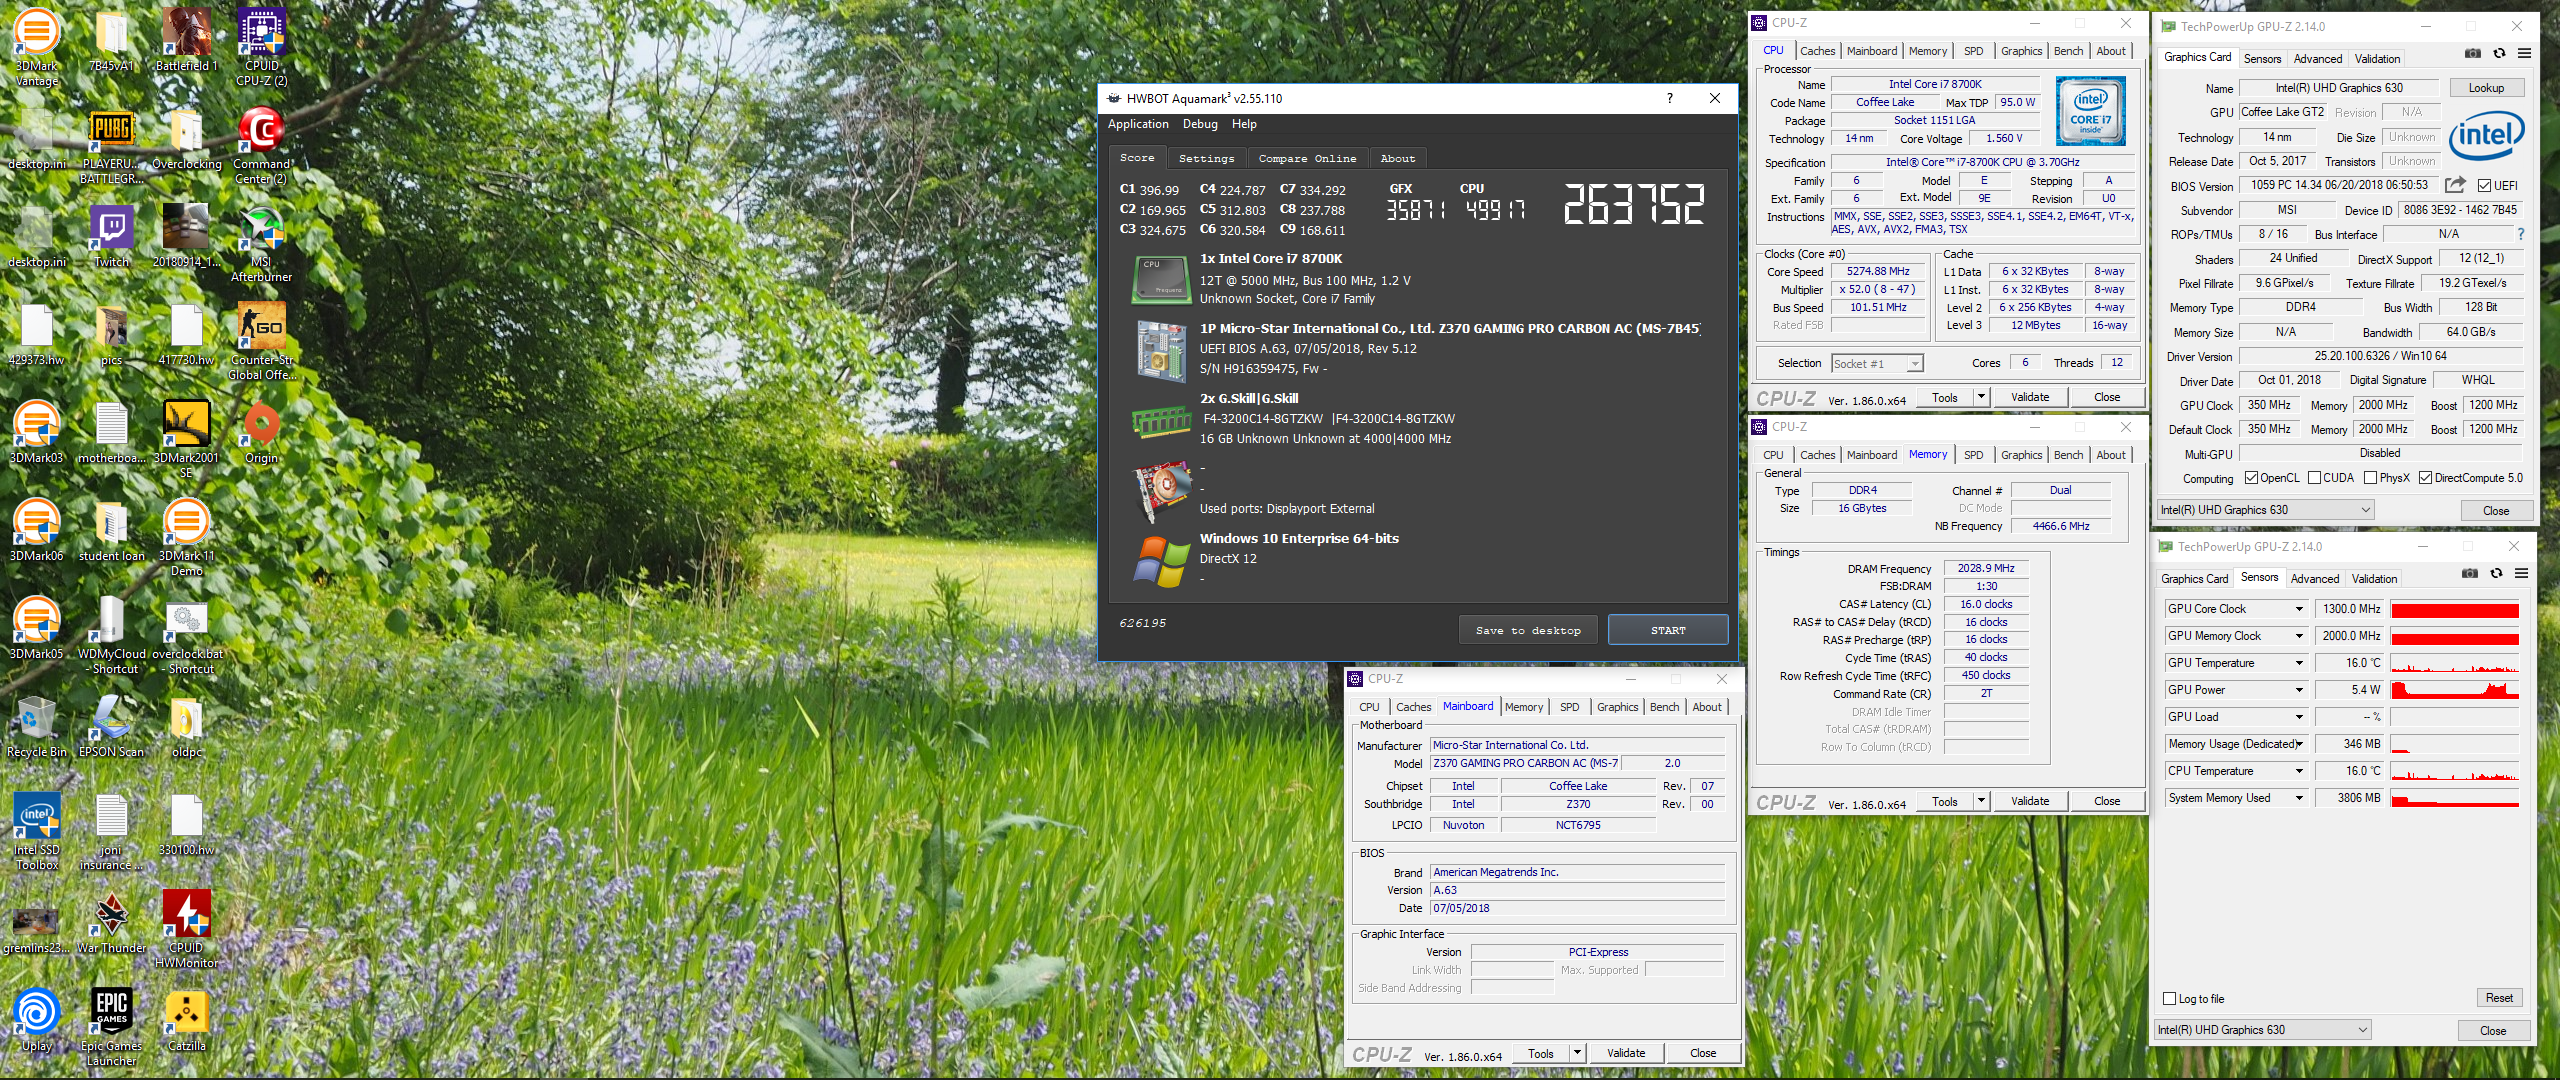This screenshot has width=2560, height=1080.
Task: Select the Recycle Bin icon
Action: pos(36,726)
